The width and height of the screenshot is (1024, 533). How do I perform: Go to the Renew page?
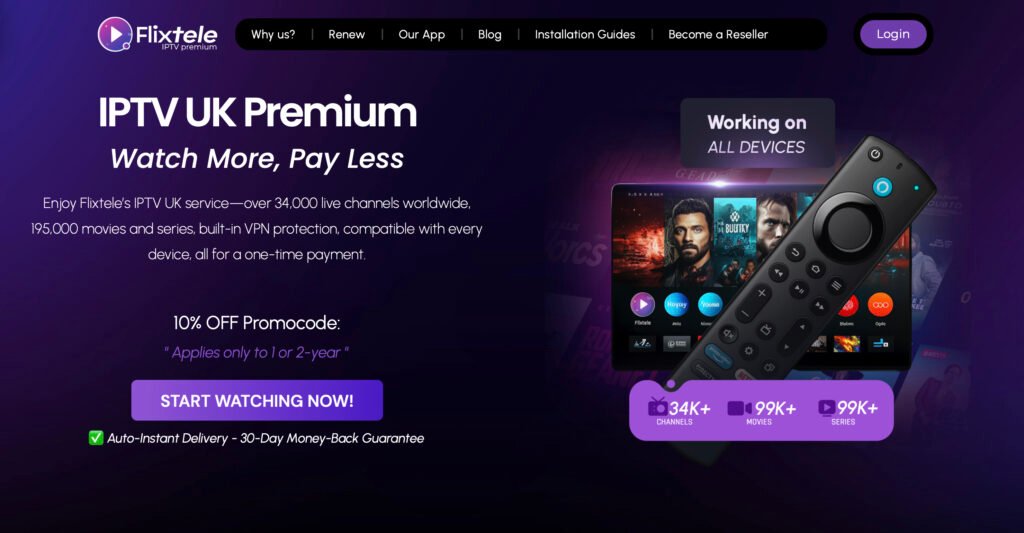[x=346, y=35]
